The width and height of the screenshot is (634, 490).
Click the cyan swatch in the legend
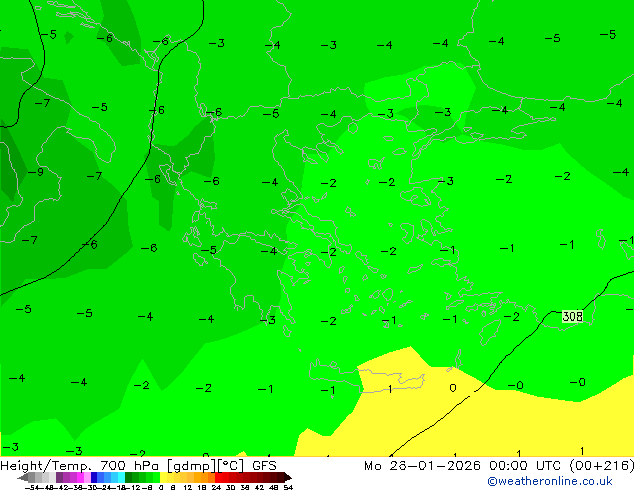coord(121,477)
